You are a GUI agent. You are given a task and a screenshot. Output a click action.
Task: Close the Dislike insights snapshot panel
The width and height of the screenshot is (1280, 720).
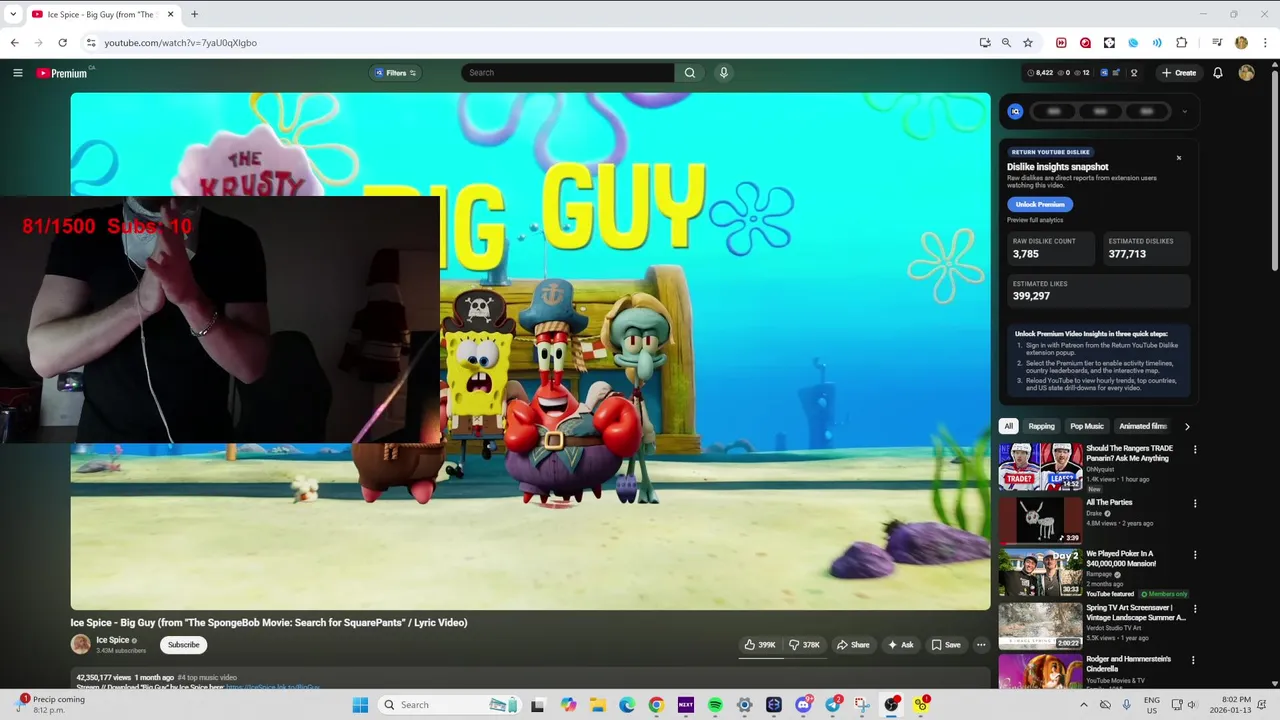(x=1179, y=158)
